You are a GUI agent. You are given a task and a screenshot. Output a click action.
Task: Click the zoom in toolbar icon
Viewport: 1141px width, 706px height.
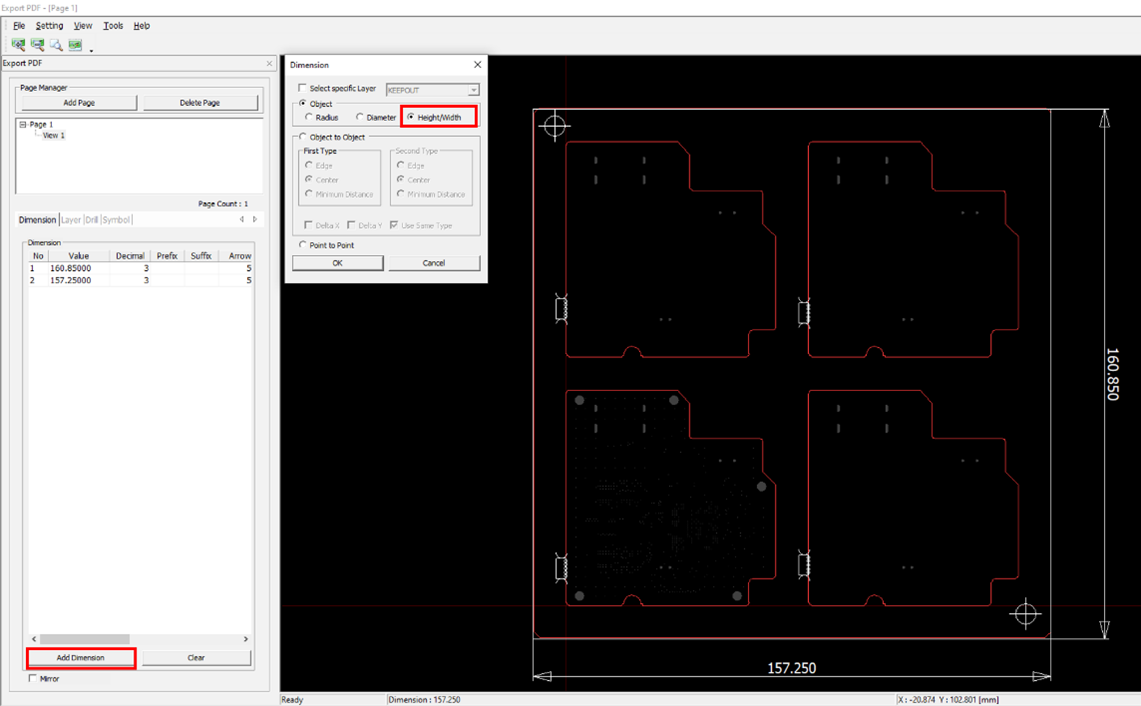click(x=18, y=45)
